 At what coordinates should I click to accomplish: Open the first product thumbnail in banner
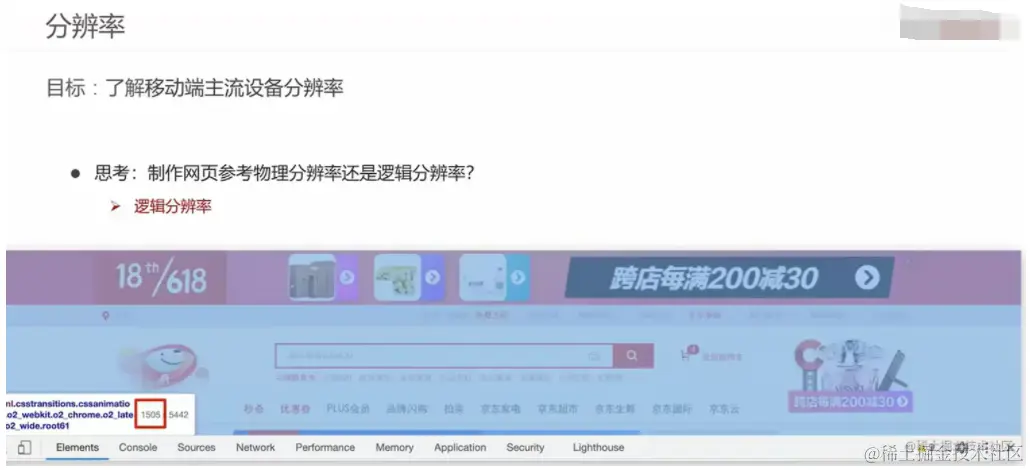[312, 277]
